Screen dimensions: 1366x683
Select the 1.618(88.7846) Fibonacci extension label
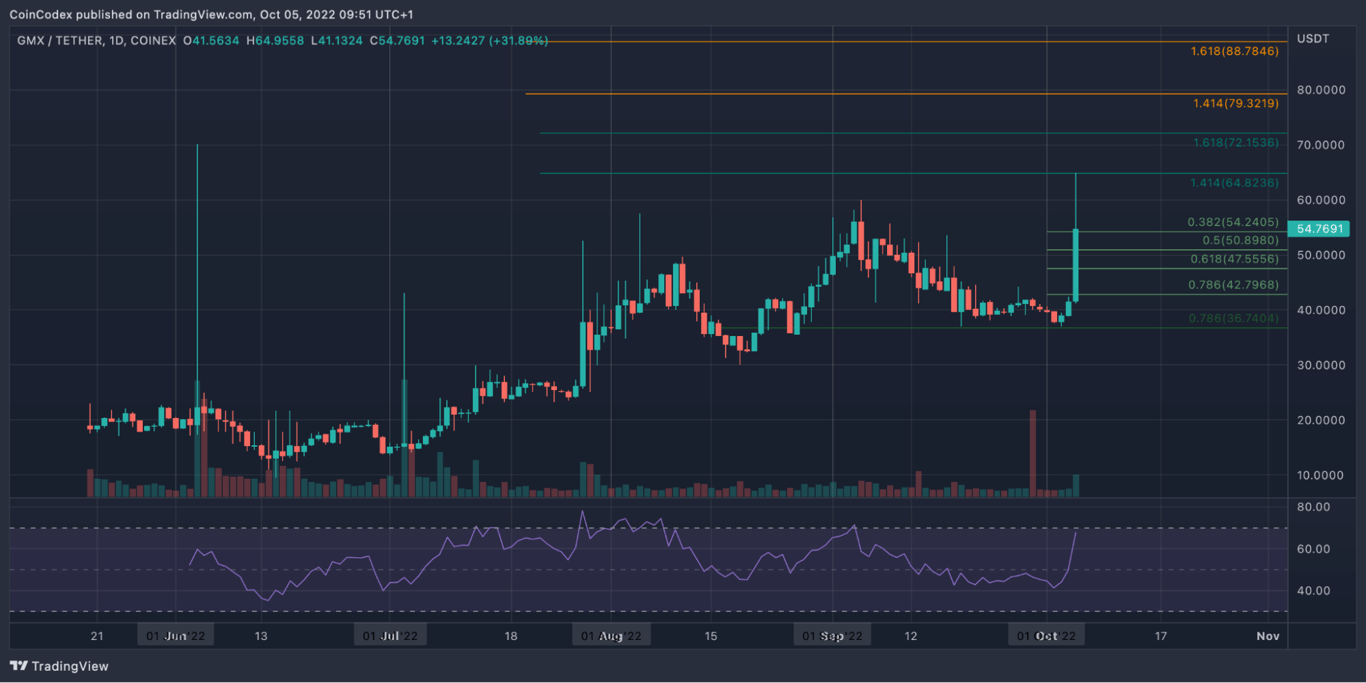(1234, 51)
